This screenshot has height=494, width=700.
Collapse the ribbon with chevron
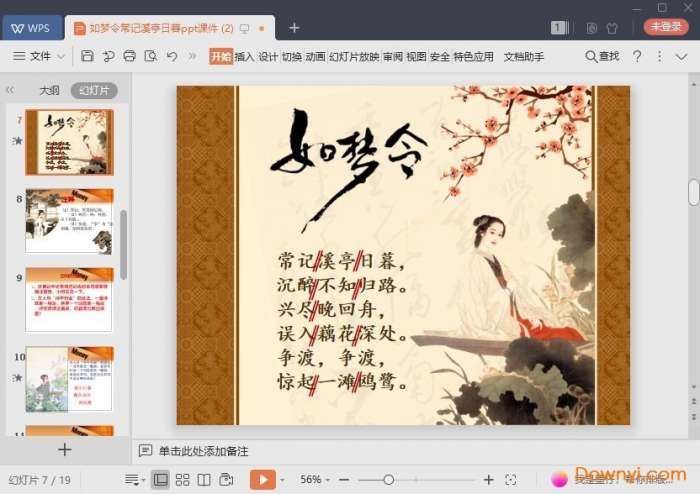pos(681,57)
